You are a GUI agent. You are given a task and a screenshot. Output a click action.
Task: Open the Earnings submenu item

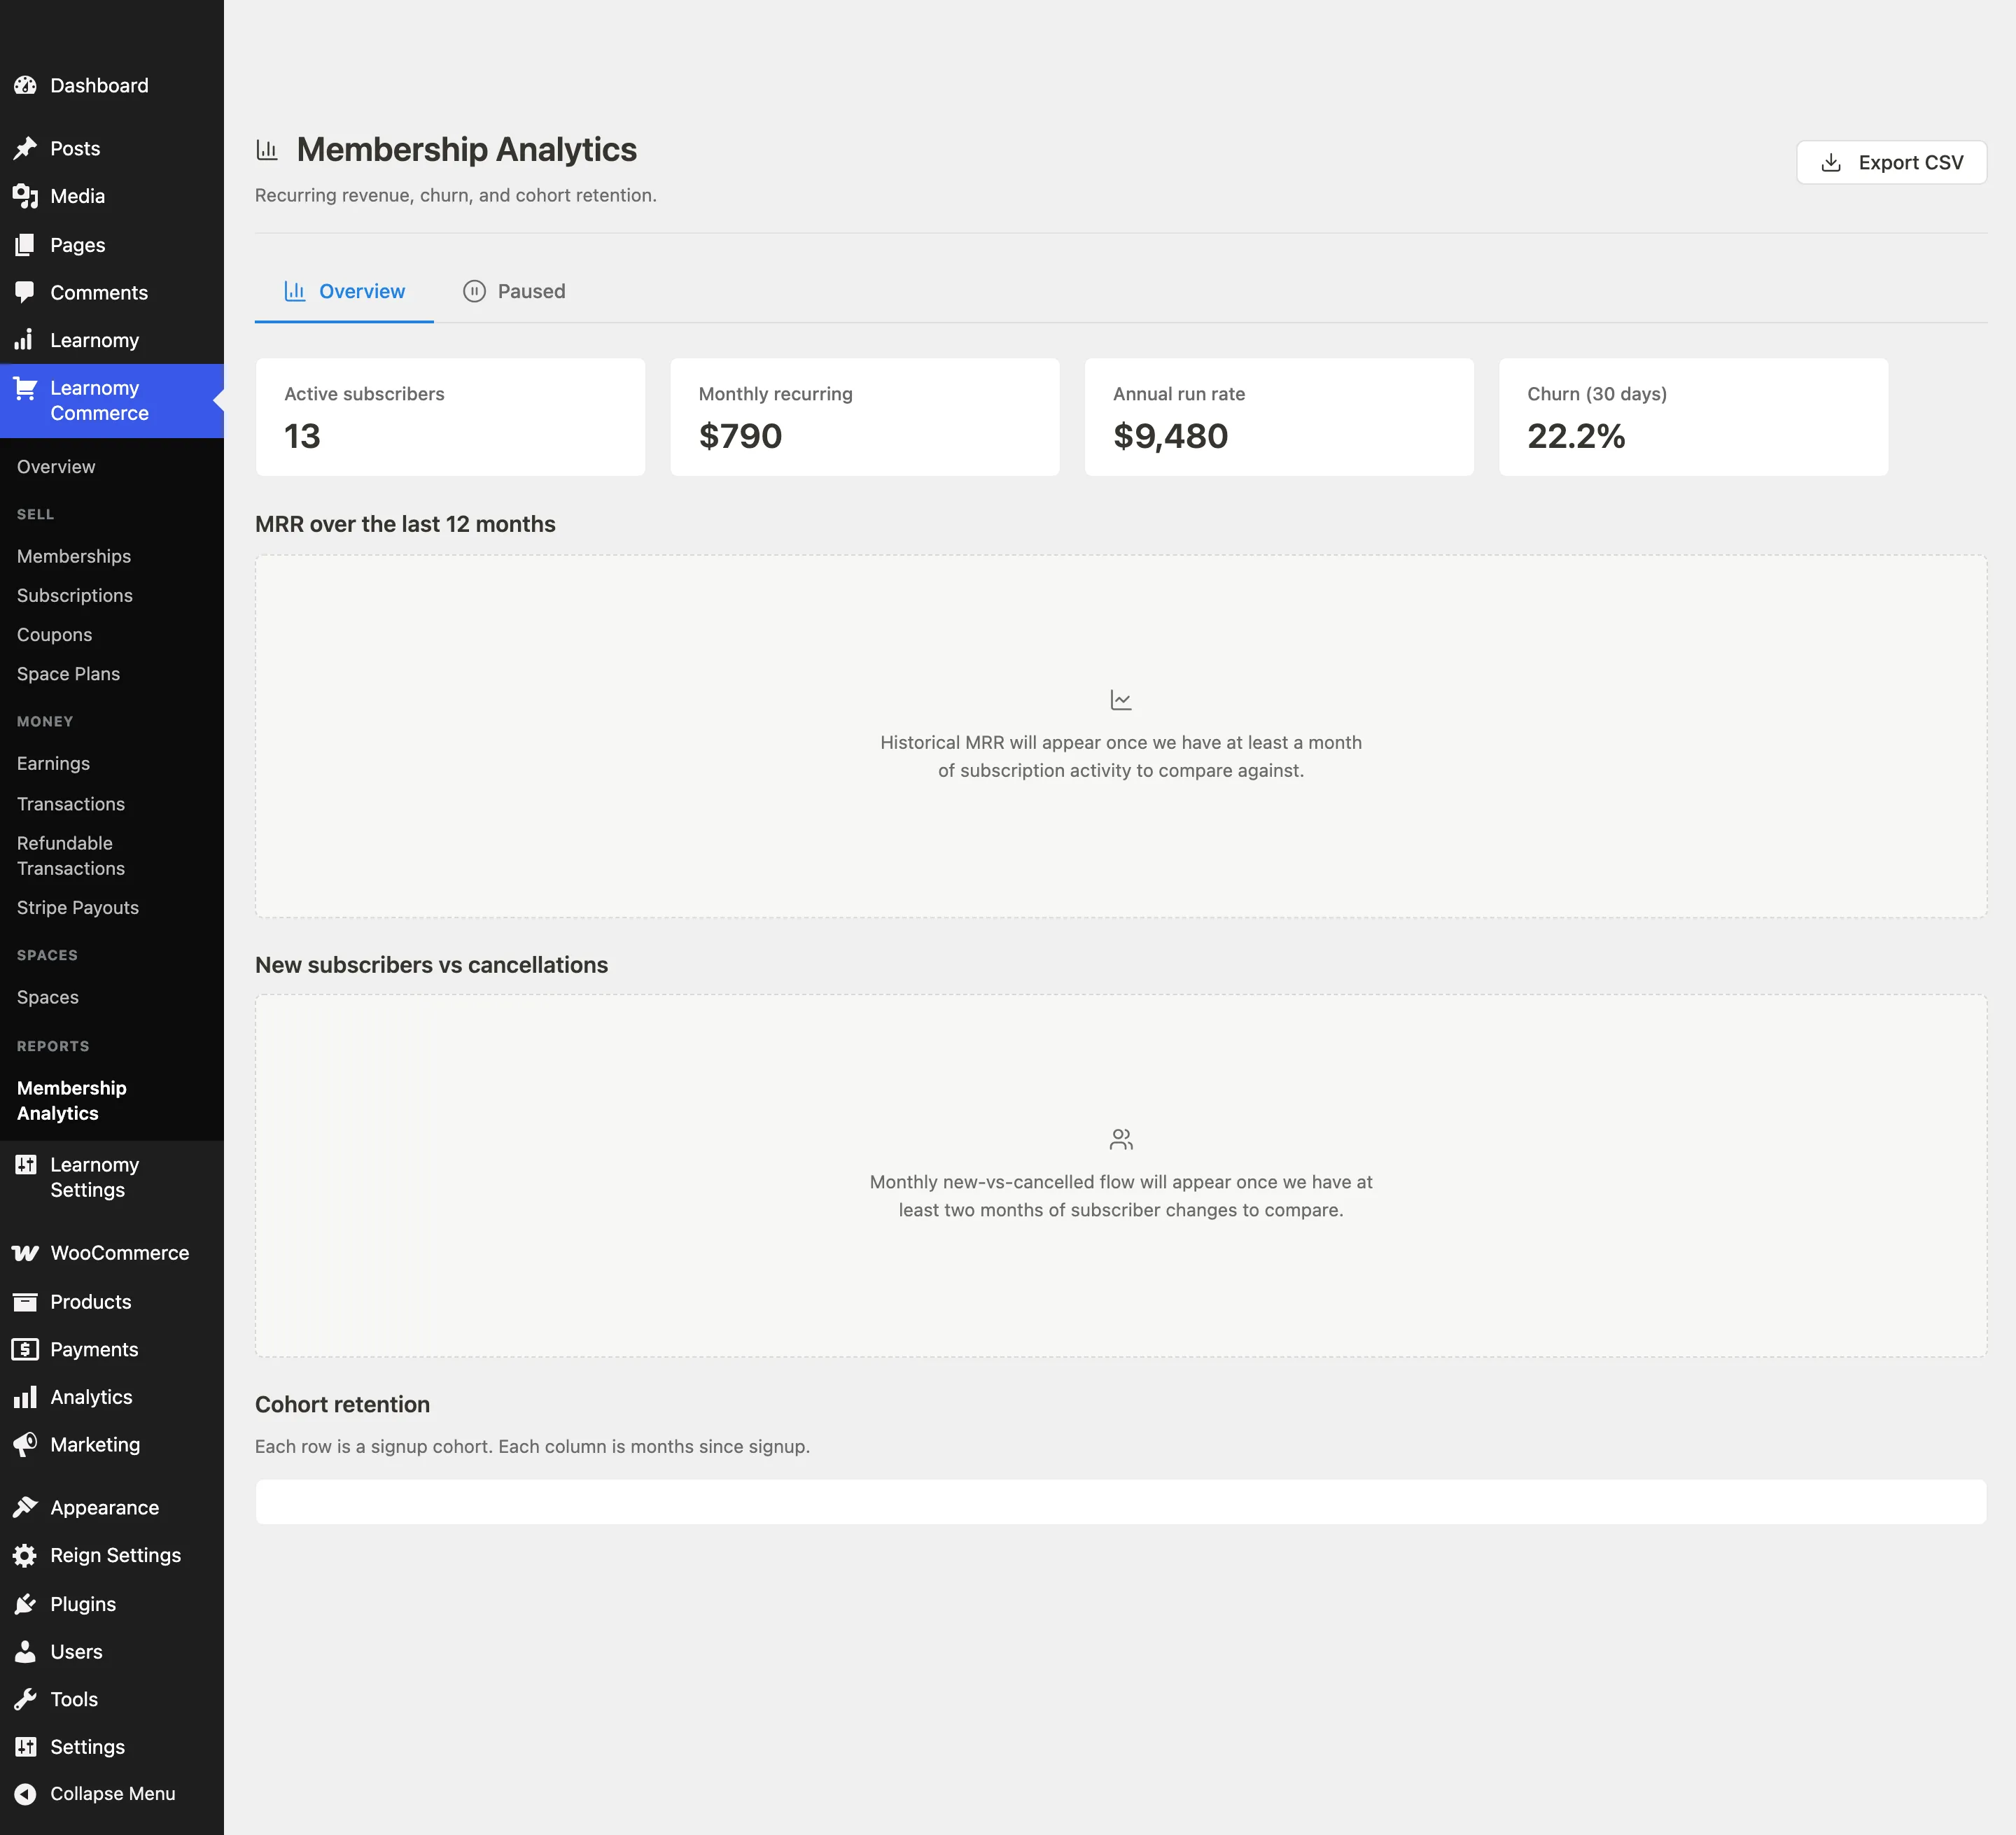pyautogui.click(x=53, y=763)
